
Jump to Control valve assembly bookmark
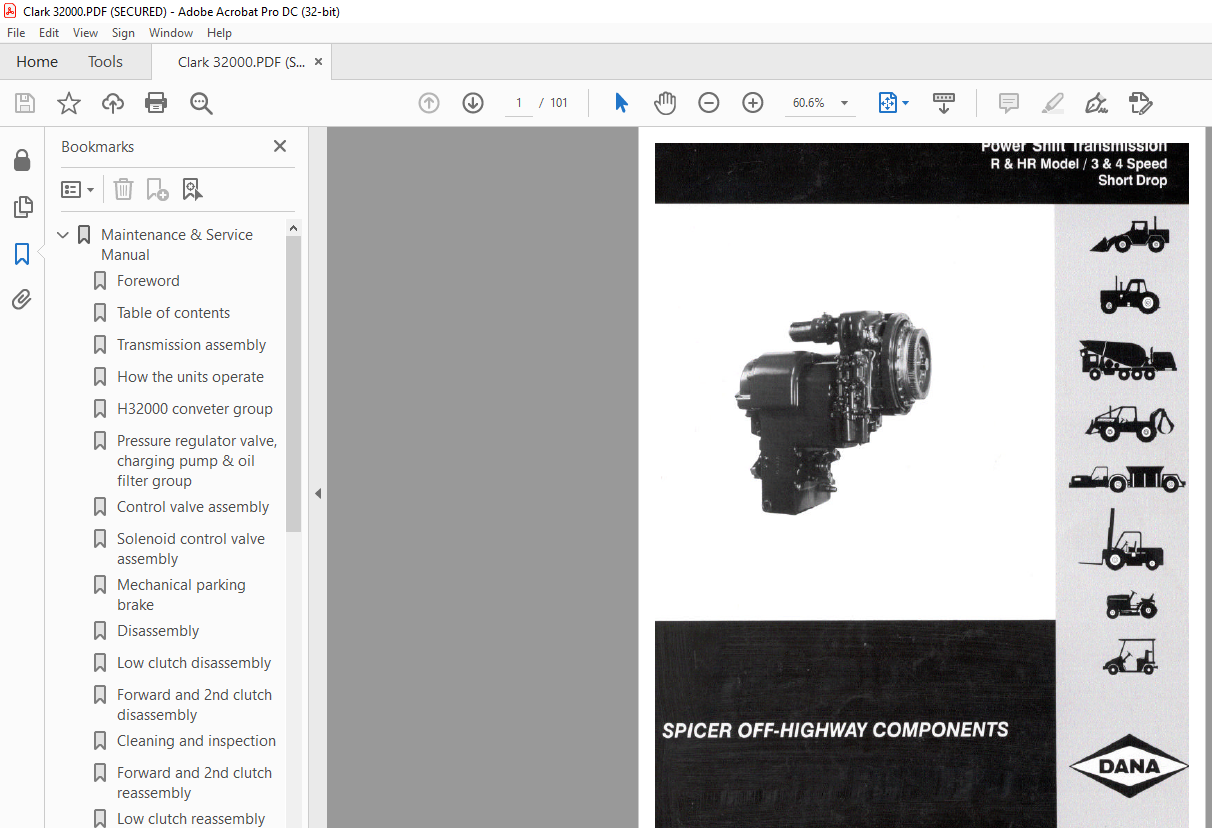[x=193, y=507]
